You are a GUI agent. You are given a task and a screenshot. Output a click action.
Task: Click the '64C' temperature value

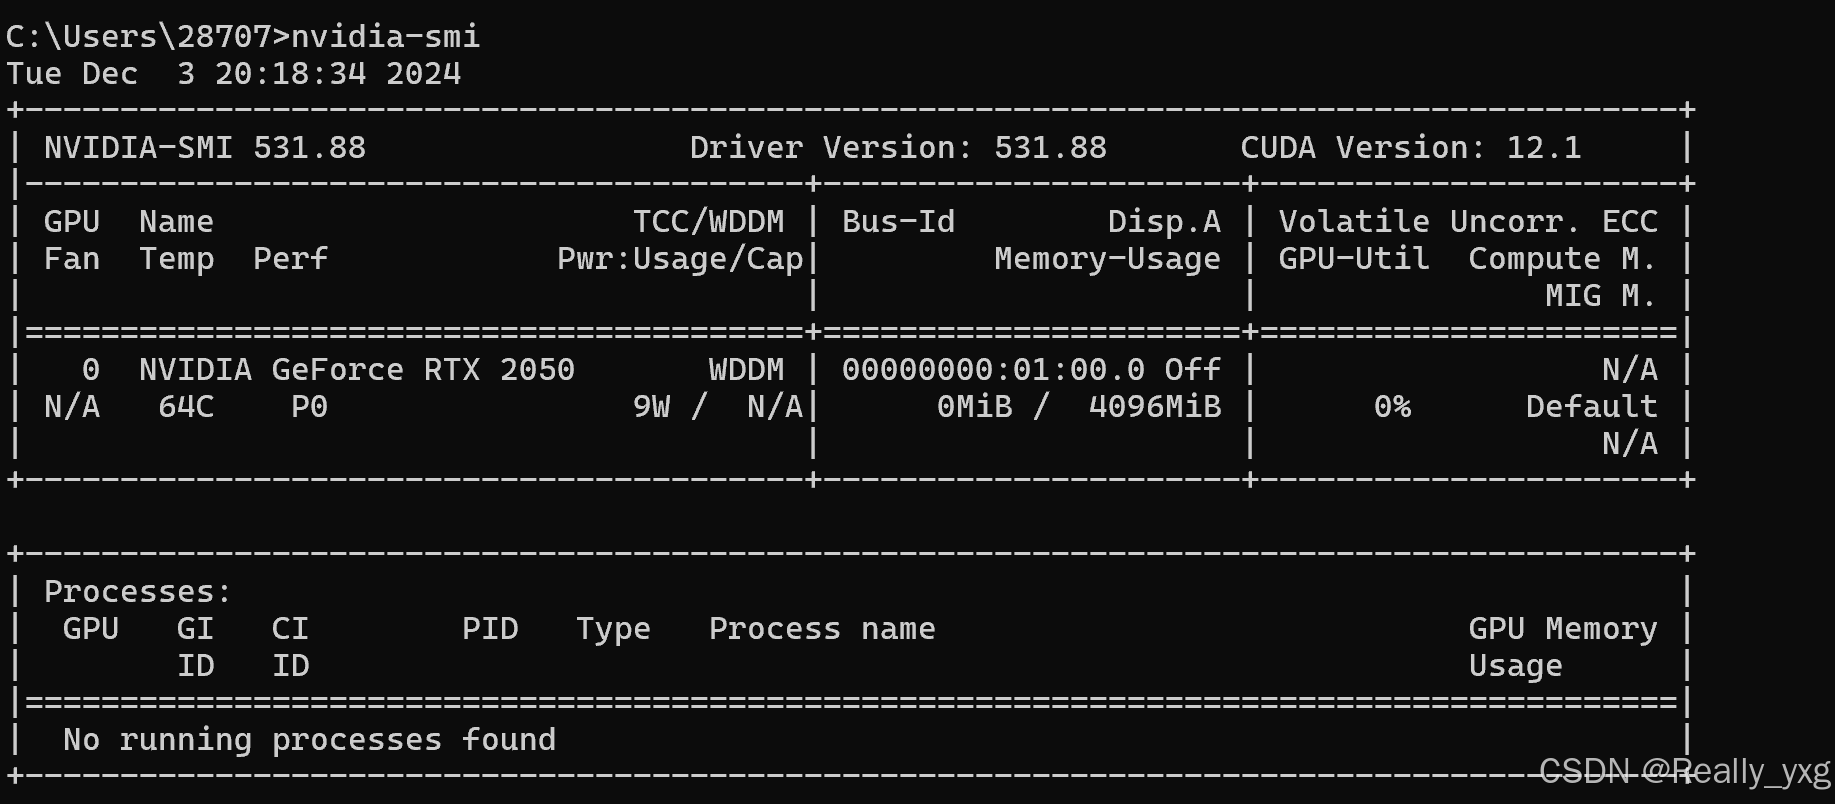186,407
